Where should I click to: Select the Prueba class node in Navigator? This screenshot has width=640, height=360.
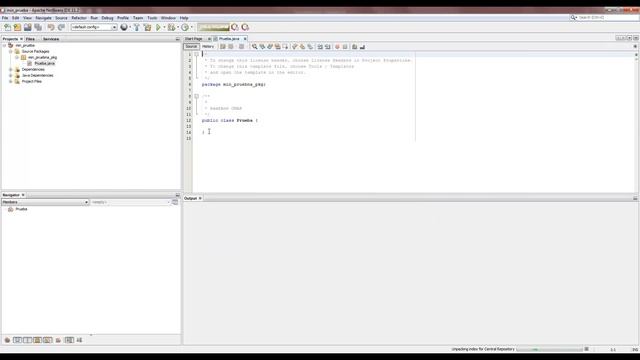click(x=21, y=209)
